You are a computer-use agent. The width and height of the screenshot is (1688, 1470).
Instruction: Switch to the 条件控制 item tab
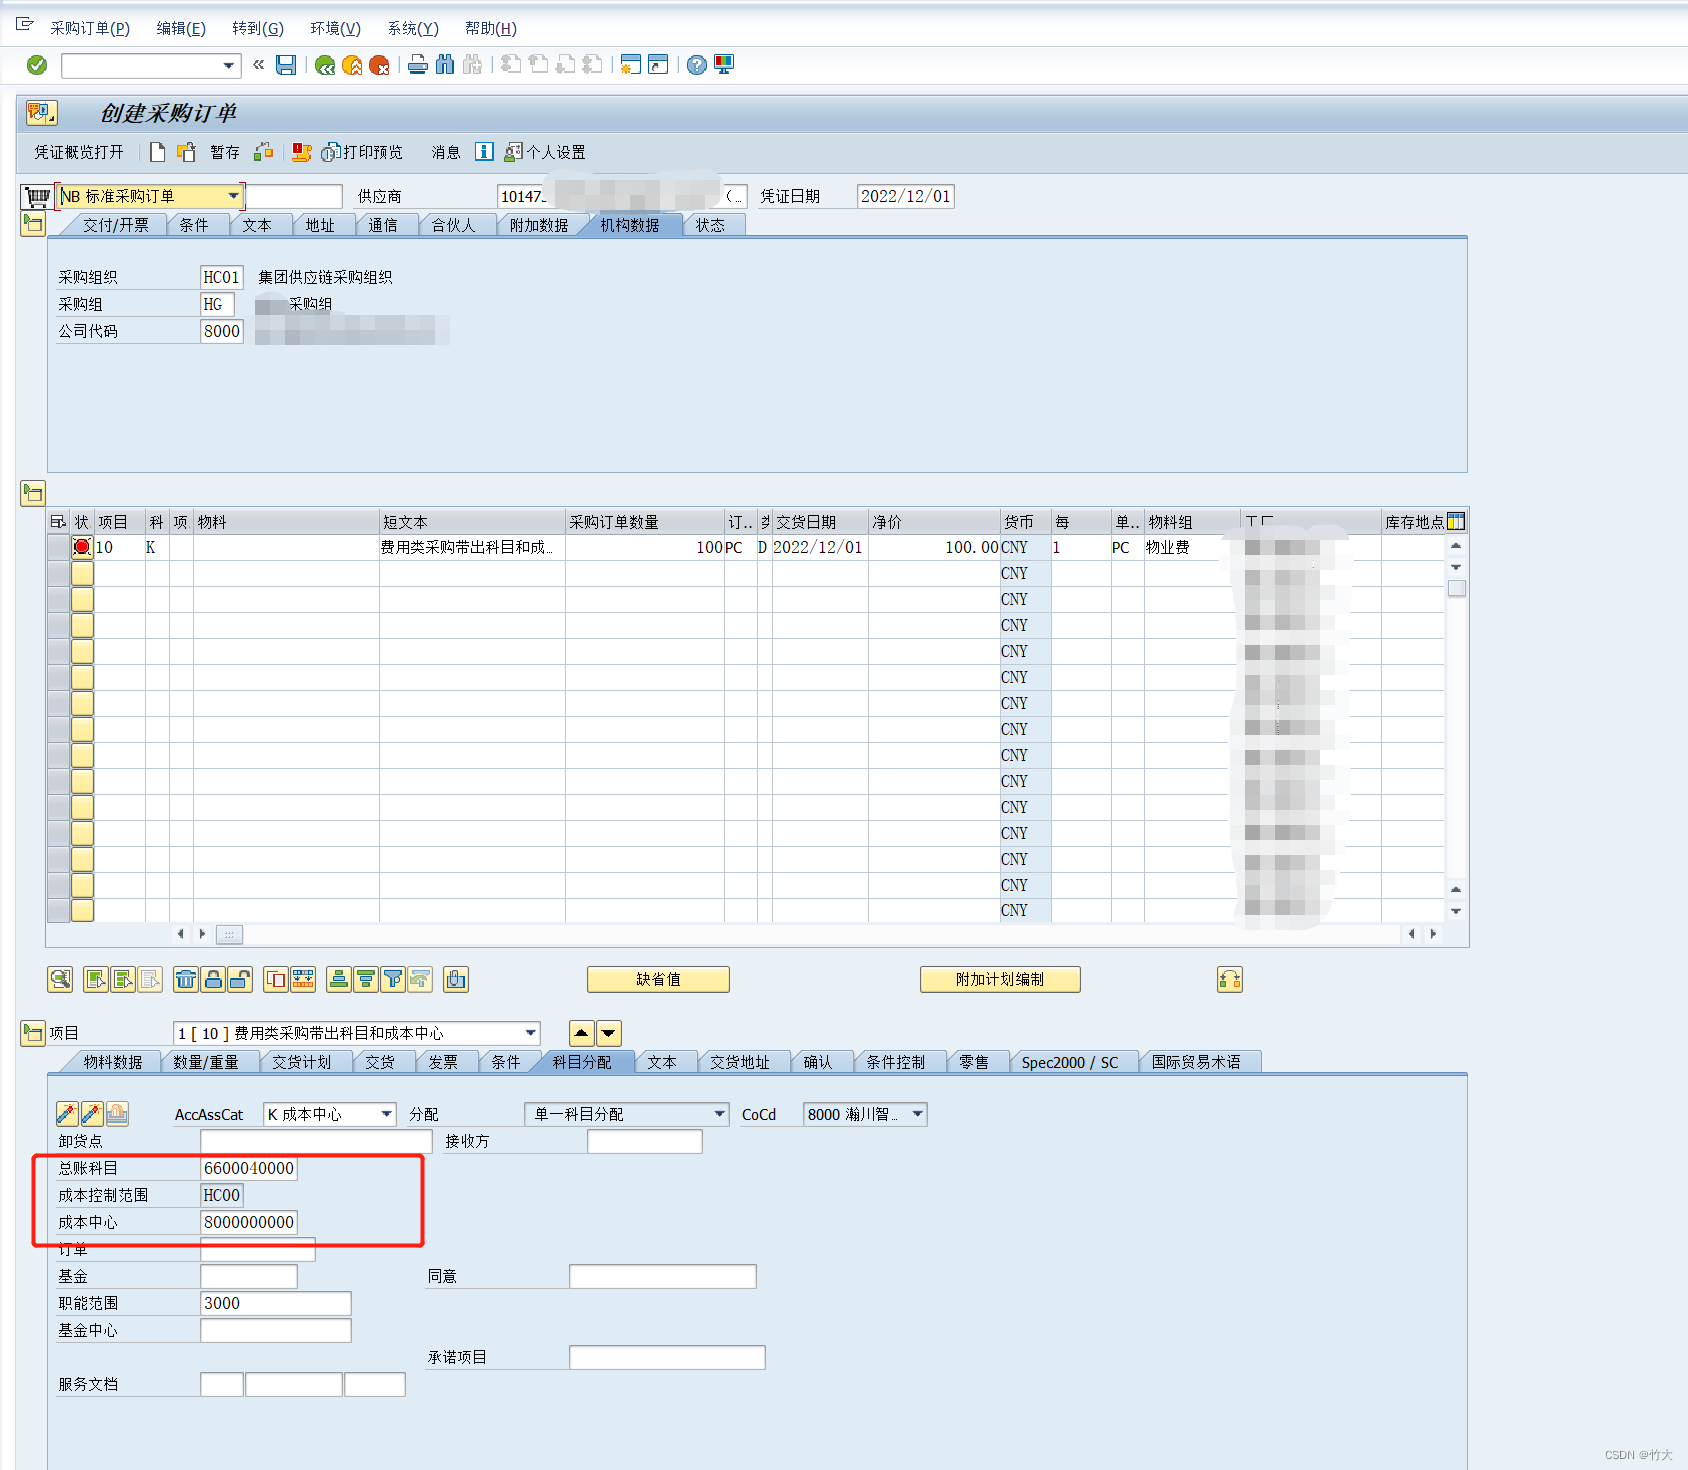click(x=895, y=1062)
